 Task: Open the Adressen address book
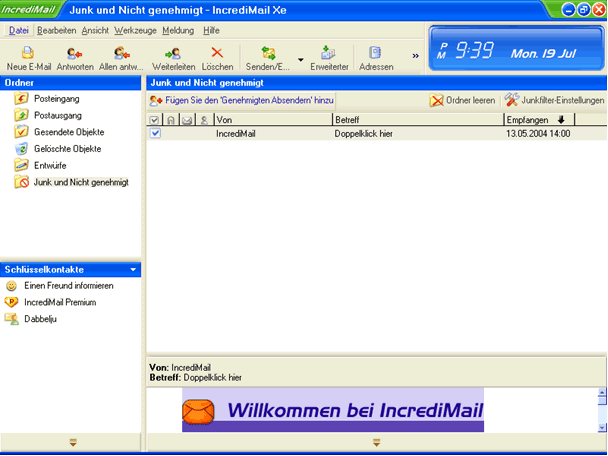tap(376, 58)
